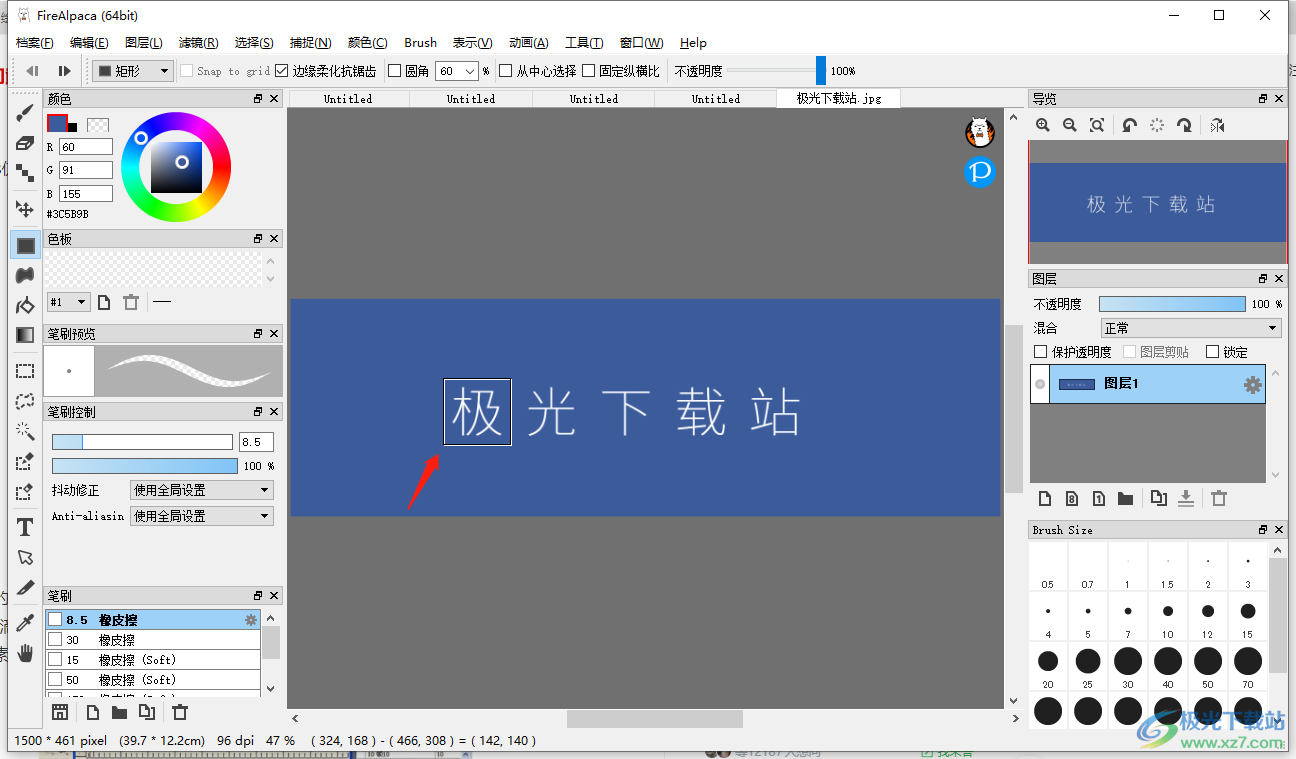Click the Navigator preview thumbnail

click(x=1158, y=203)
